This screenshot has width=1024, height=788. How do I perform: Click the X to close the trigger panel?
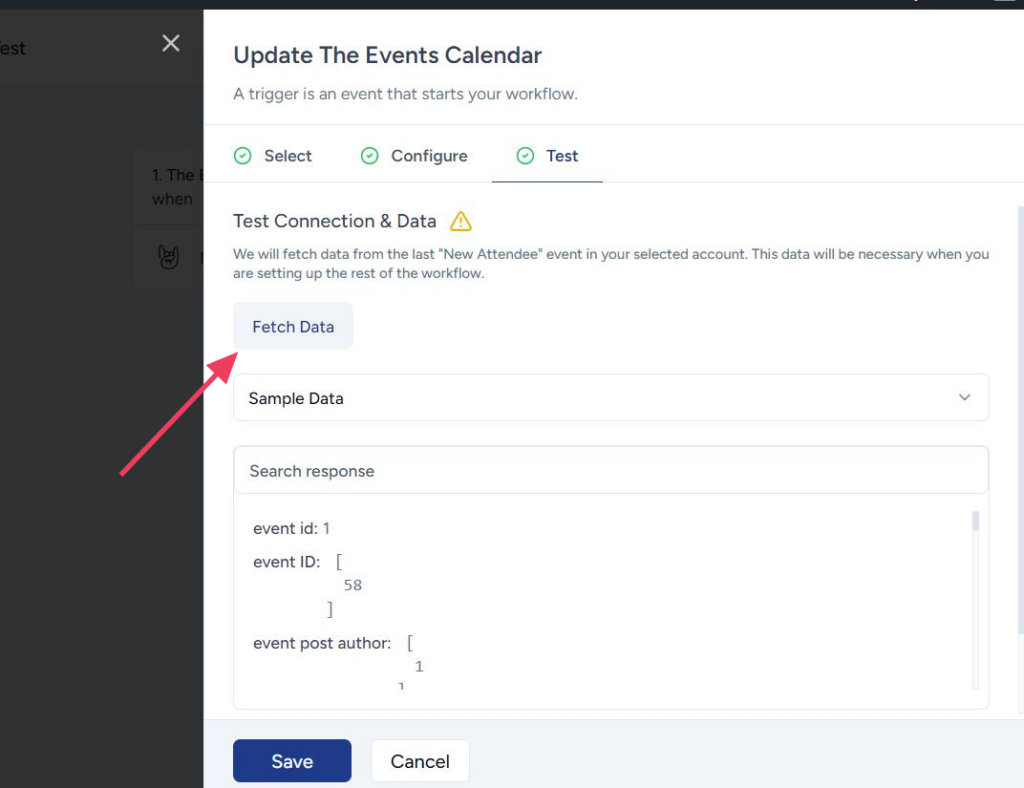pyautogui.click(x=170, y=43)
